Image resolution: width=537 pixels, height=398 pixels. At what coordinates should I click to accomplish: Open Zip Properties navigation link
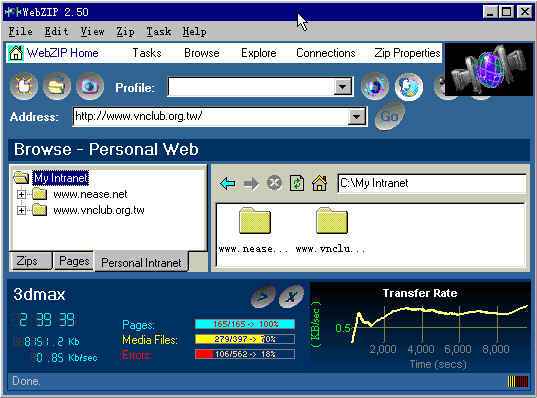coord(407,53)
